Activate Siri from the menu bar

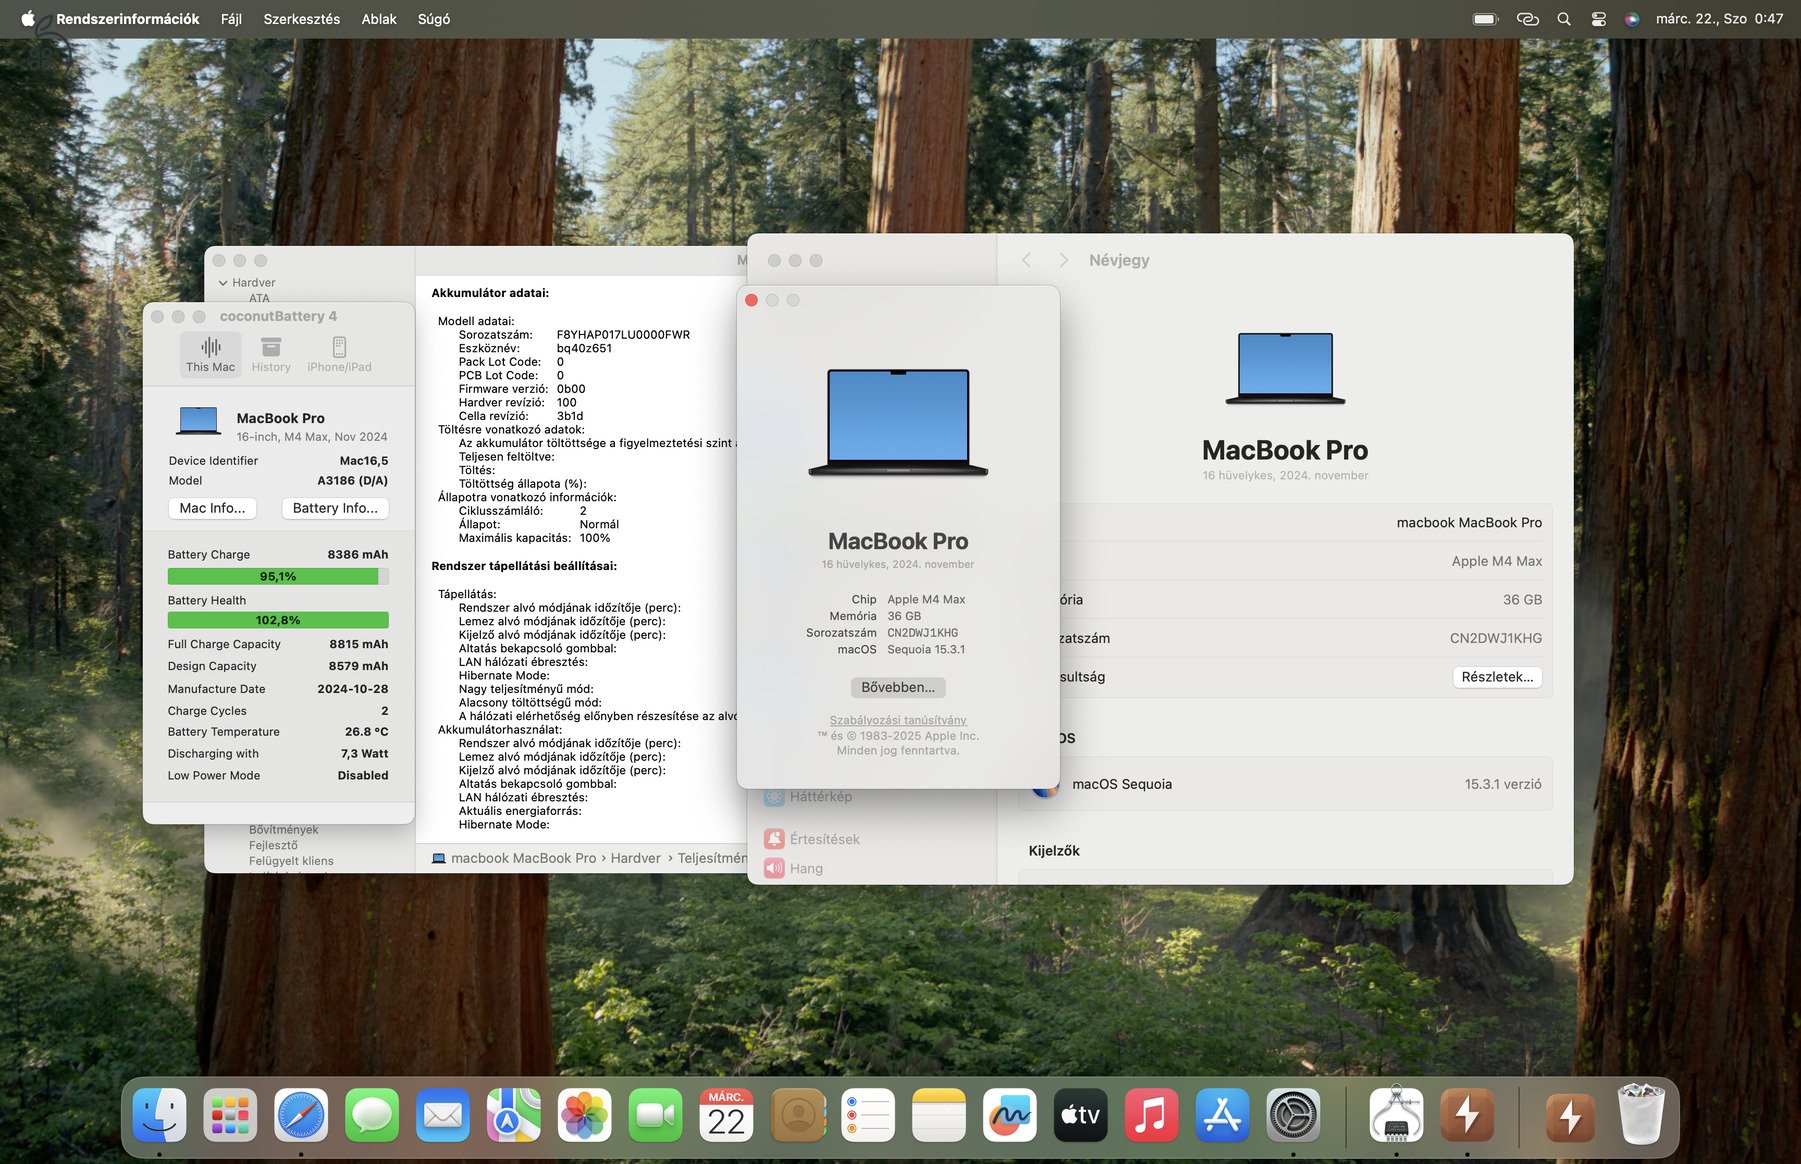click(x=1632, y=18)
